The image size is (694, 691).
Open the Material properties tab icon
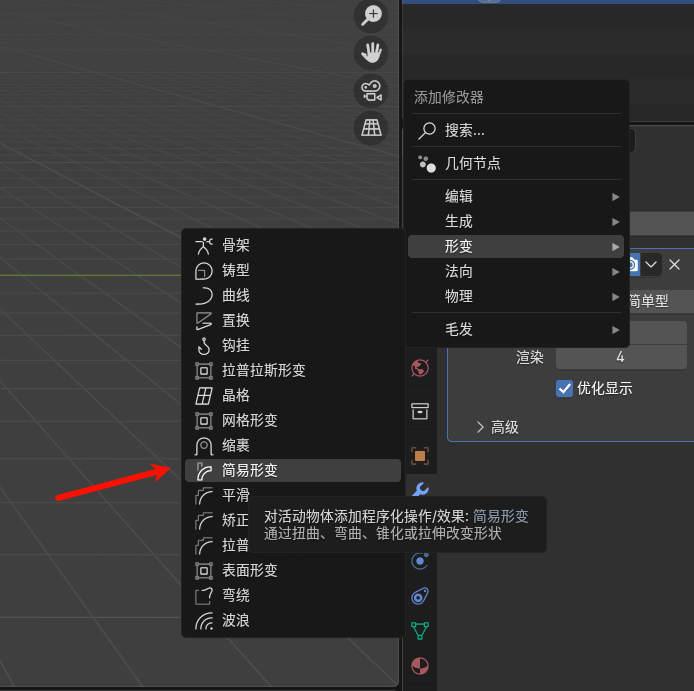coord(420,666)
